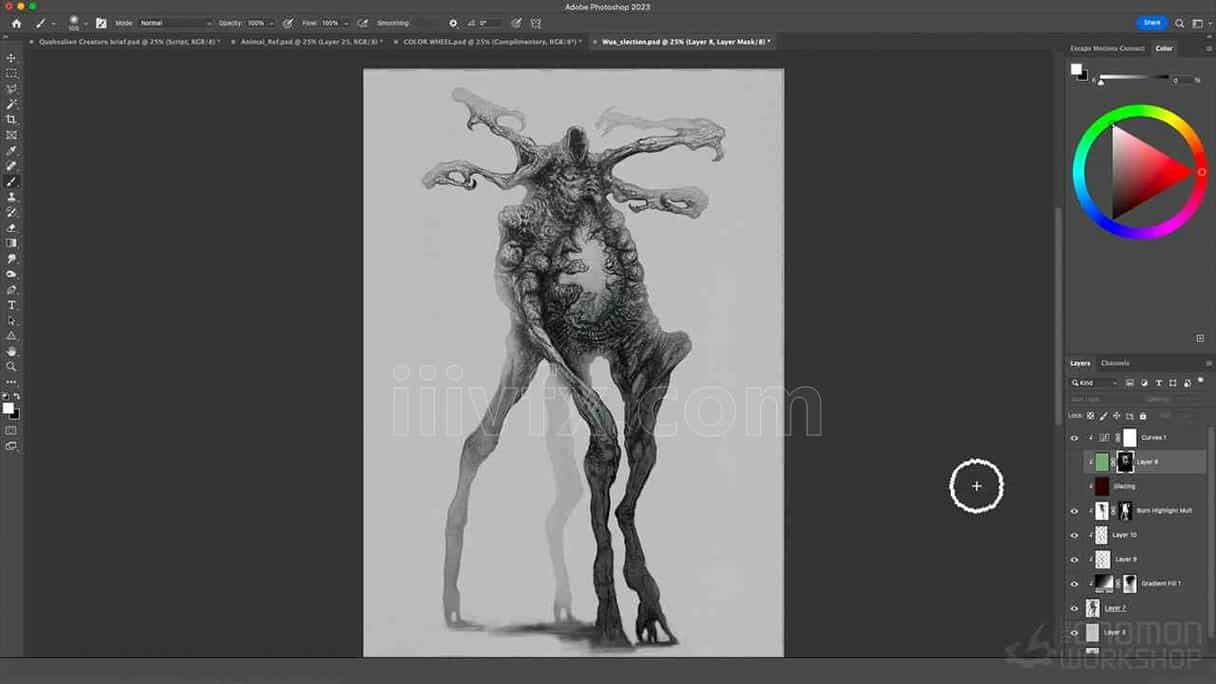
Task: Open the Search icon in top bar
Action: click(1180, 23)
